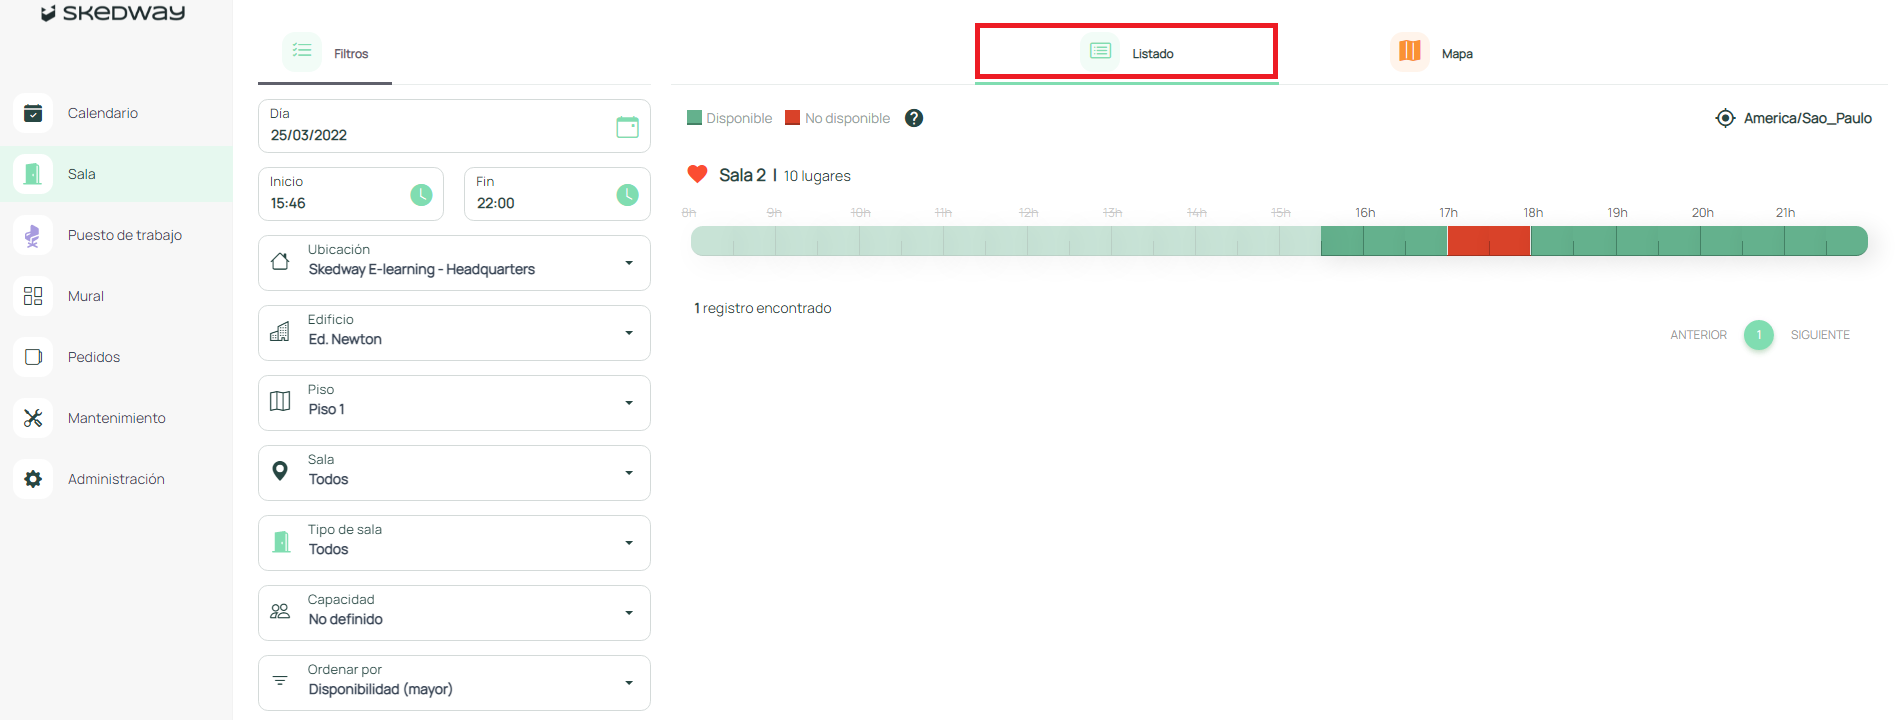Open Mantenimiento tools icon

33,418
